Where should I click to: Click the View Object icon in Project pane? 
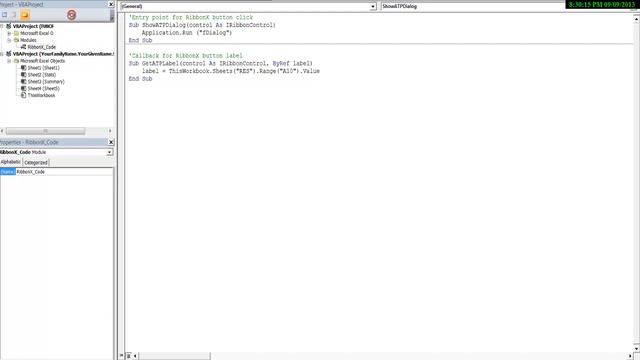tap(14, 15)
